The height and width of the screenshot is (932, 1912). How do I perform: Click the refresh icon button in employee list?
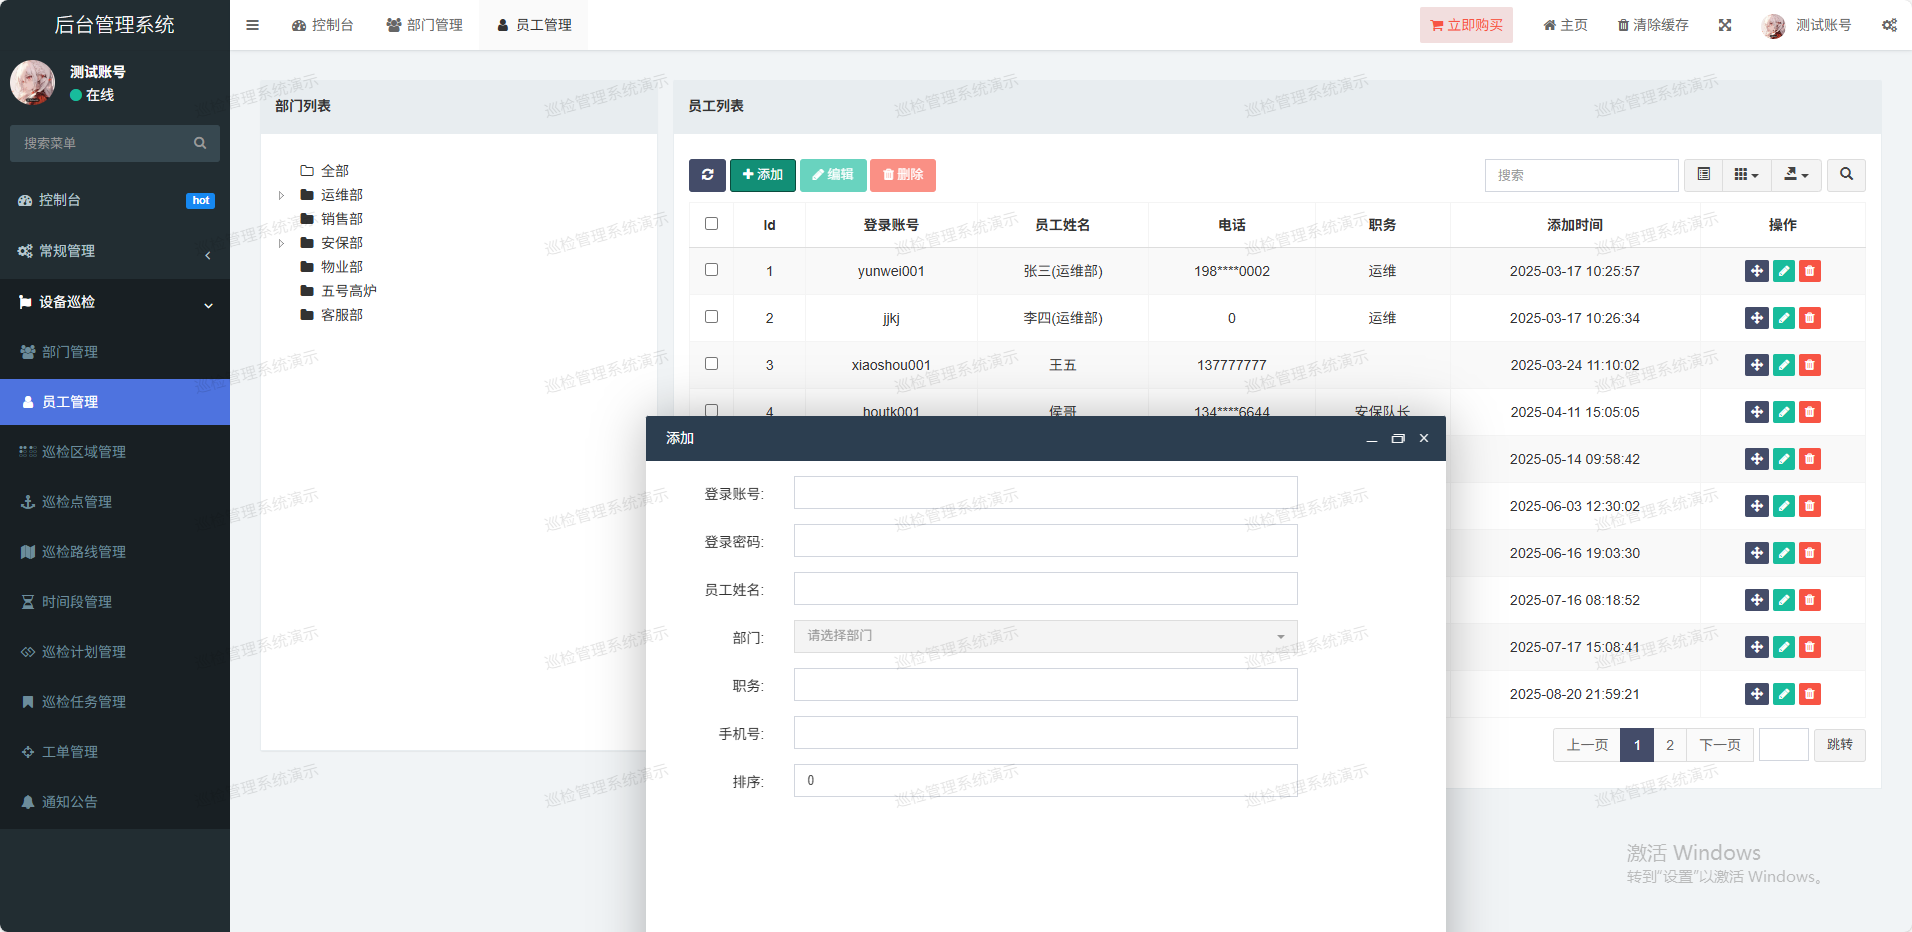pyautogui.click(x=707, y=175)
